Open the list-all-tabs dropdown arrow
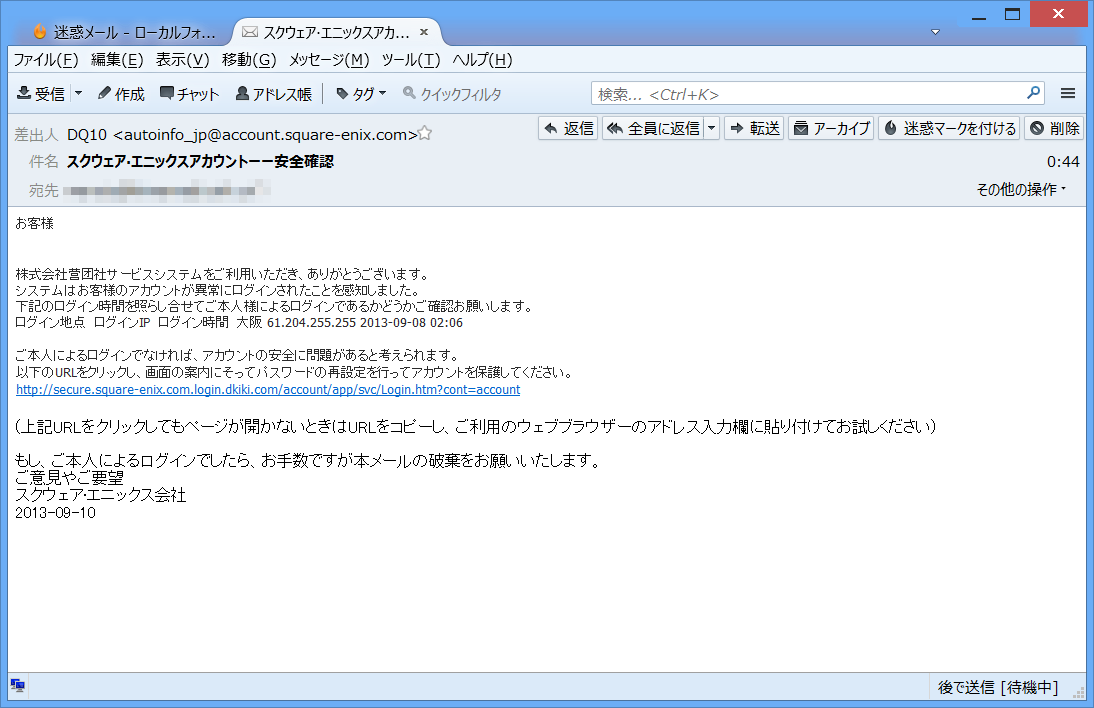The width and height of the screenshot is (1094, 708). click(936, 32)
